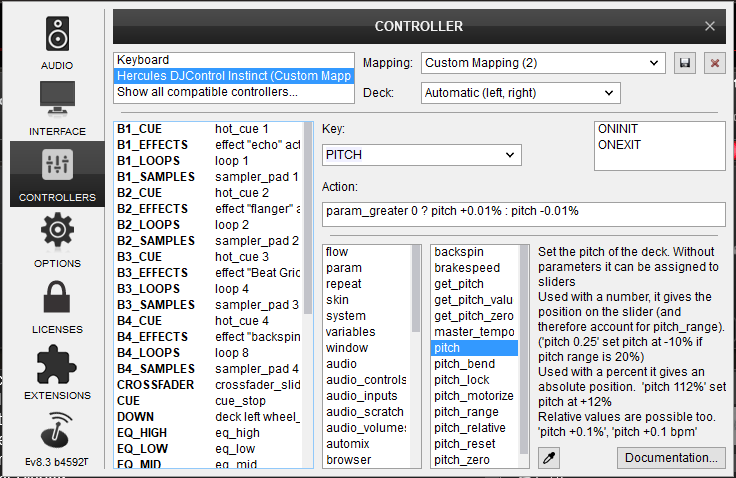The height and width of the screenshot is (478, 736).
Task: Select the audio_inputs category
Action: [x=368, y=396]
